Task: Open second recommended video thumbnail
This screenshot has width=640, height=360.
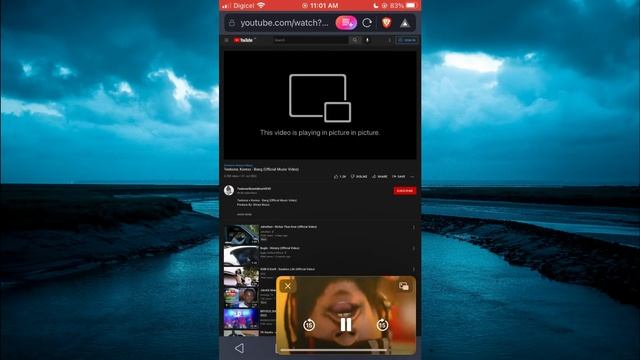Action: tap(241, 256)
